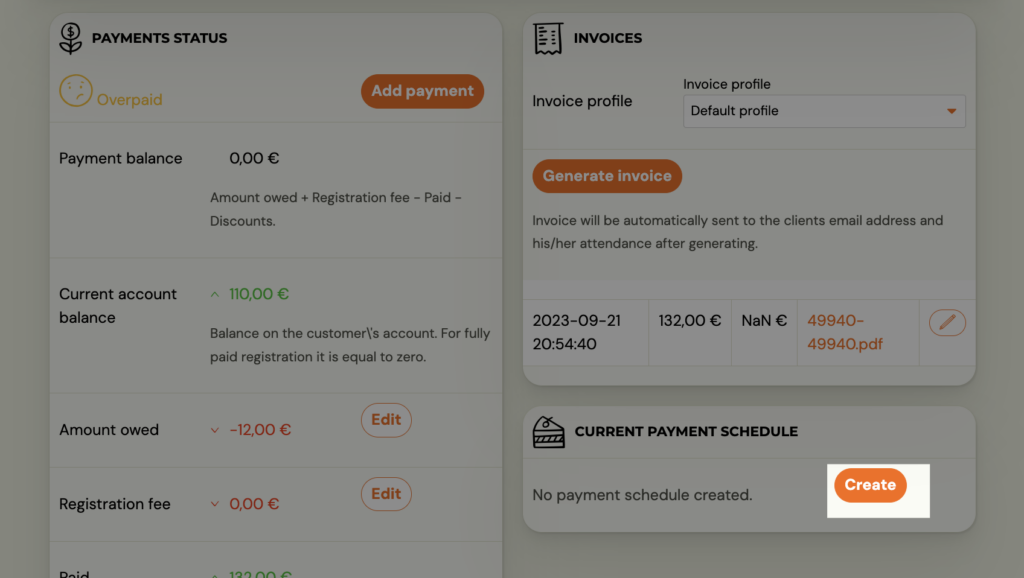Click the Payments Status plant-coin icon
This screenshot has width=1024, height=578.
[x=70, y=38]
